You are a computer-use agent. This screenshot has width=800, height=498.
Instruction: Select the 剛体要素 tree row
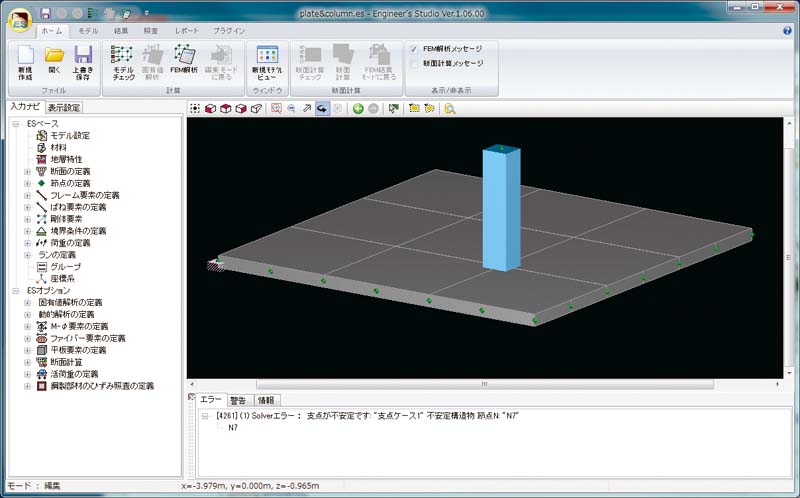click(66, 219)
